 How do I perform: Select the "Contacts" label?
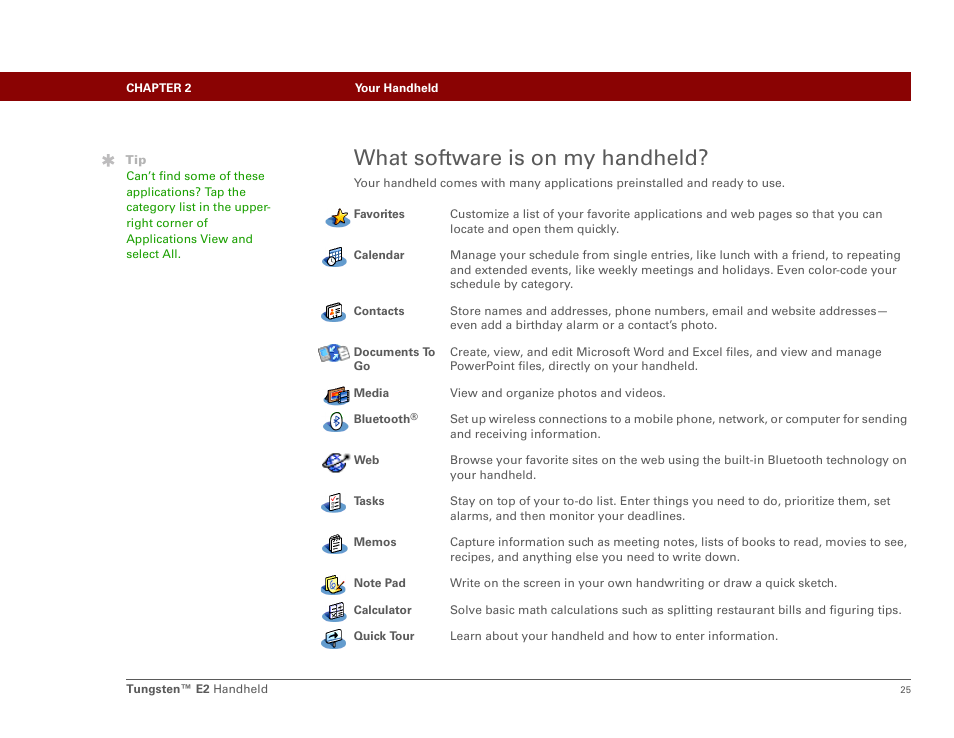pos(379,311)
